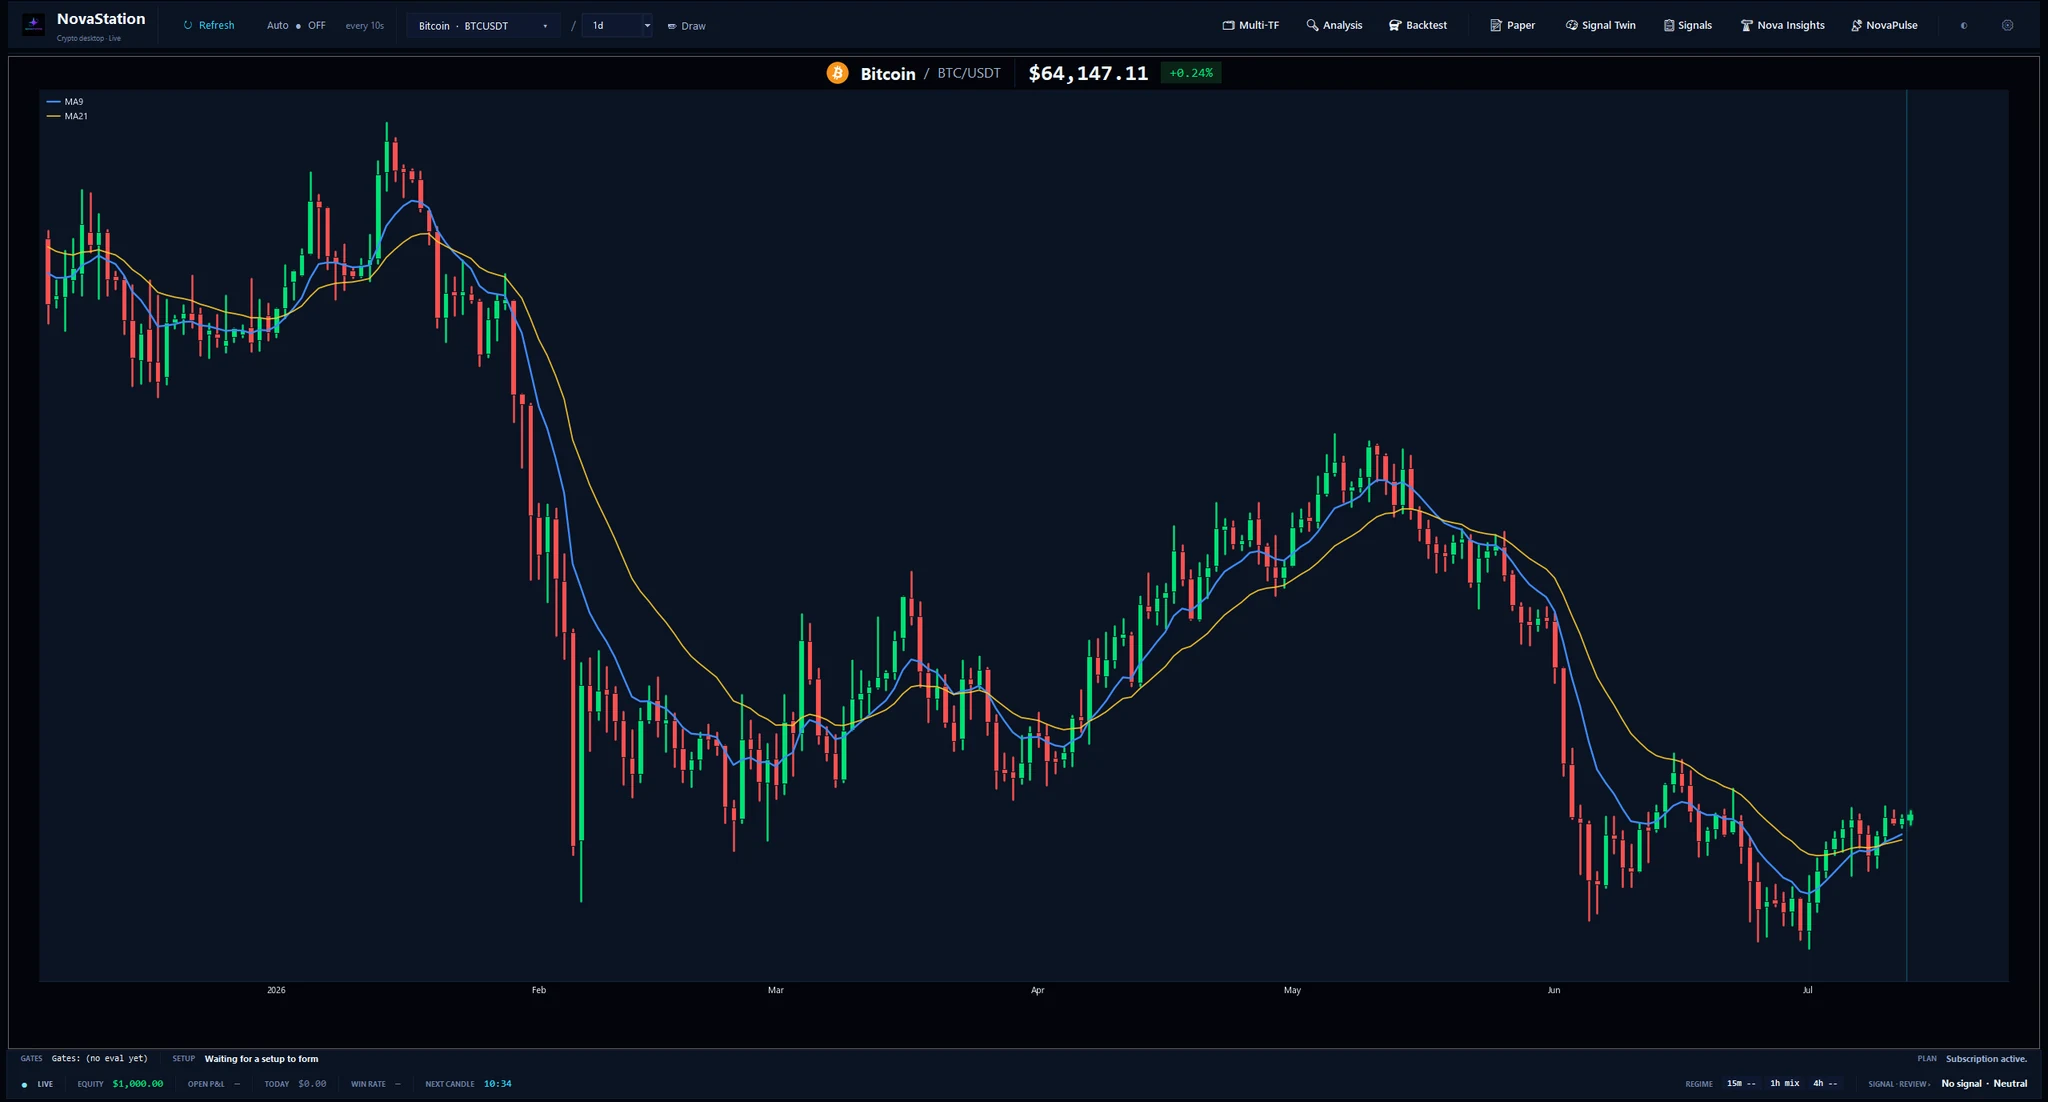Click the Draw button label
2048x1102 pixels.
click(x=693, y=27)
